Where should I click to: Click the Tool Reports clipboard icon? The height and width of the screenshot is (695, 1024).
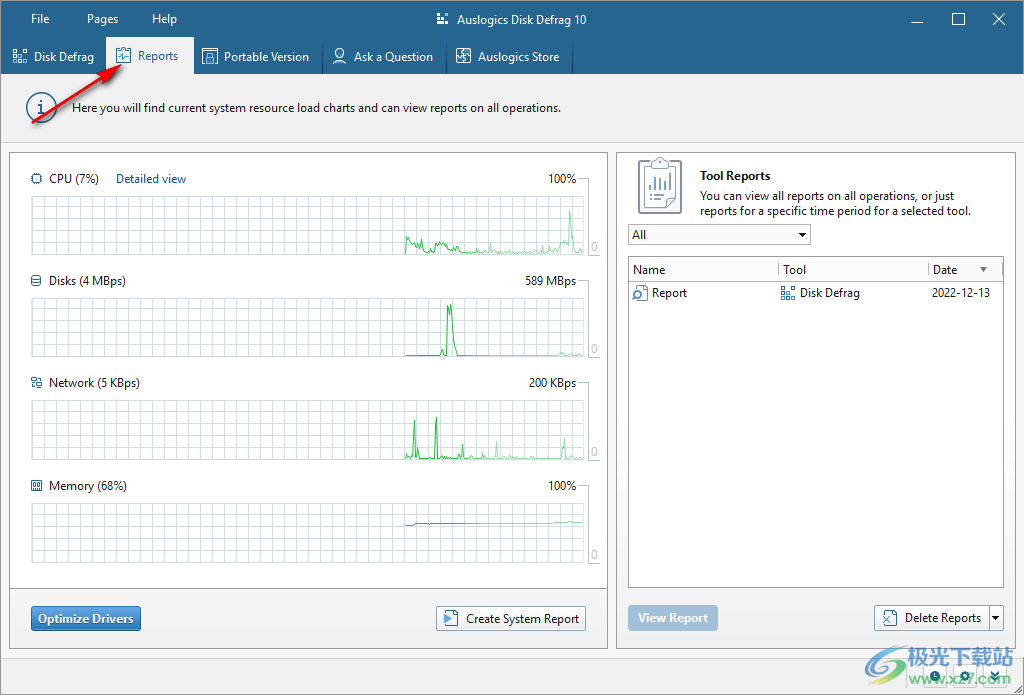(660, 186)
